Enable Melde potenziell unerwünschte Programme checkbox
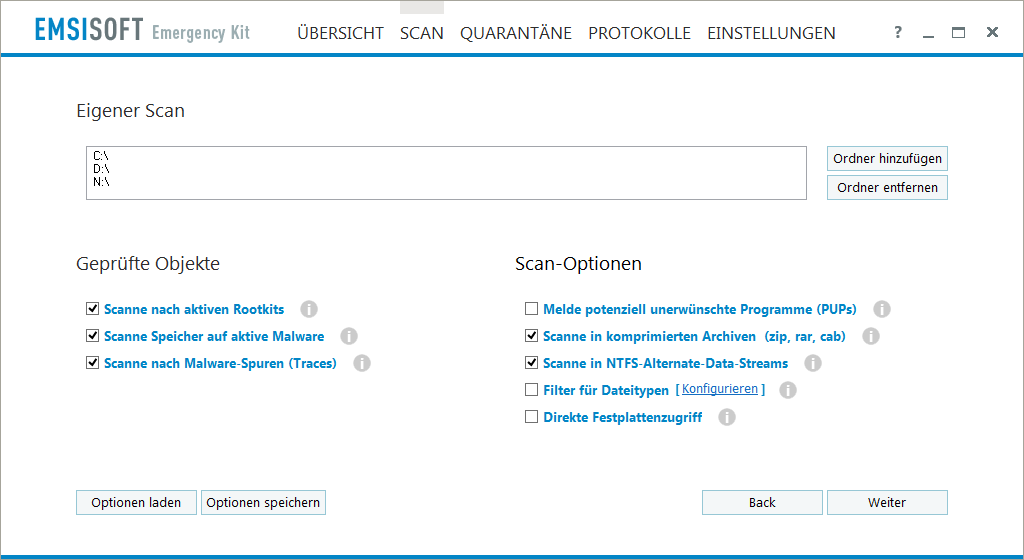 point(532,309)
